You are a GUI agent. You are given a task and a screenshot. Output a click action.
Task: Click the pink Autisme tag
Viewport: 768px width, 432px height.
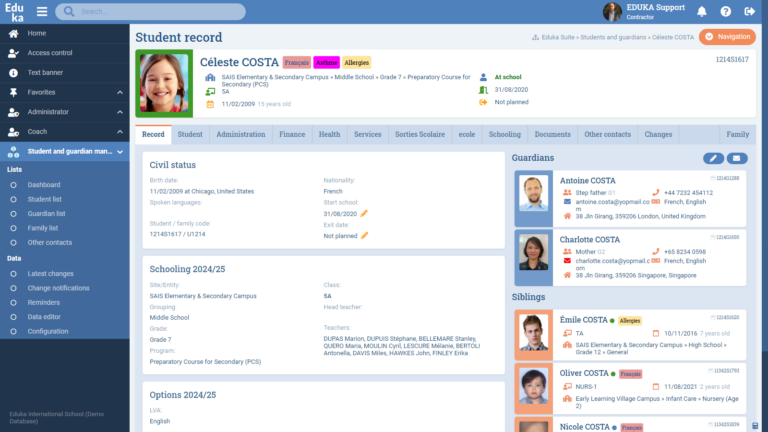pyautogui.click(x=326, y=62)
